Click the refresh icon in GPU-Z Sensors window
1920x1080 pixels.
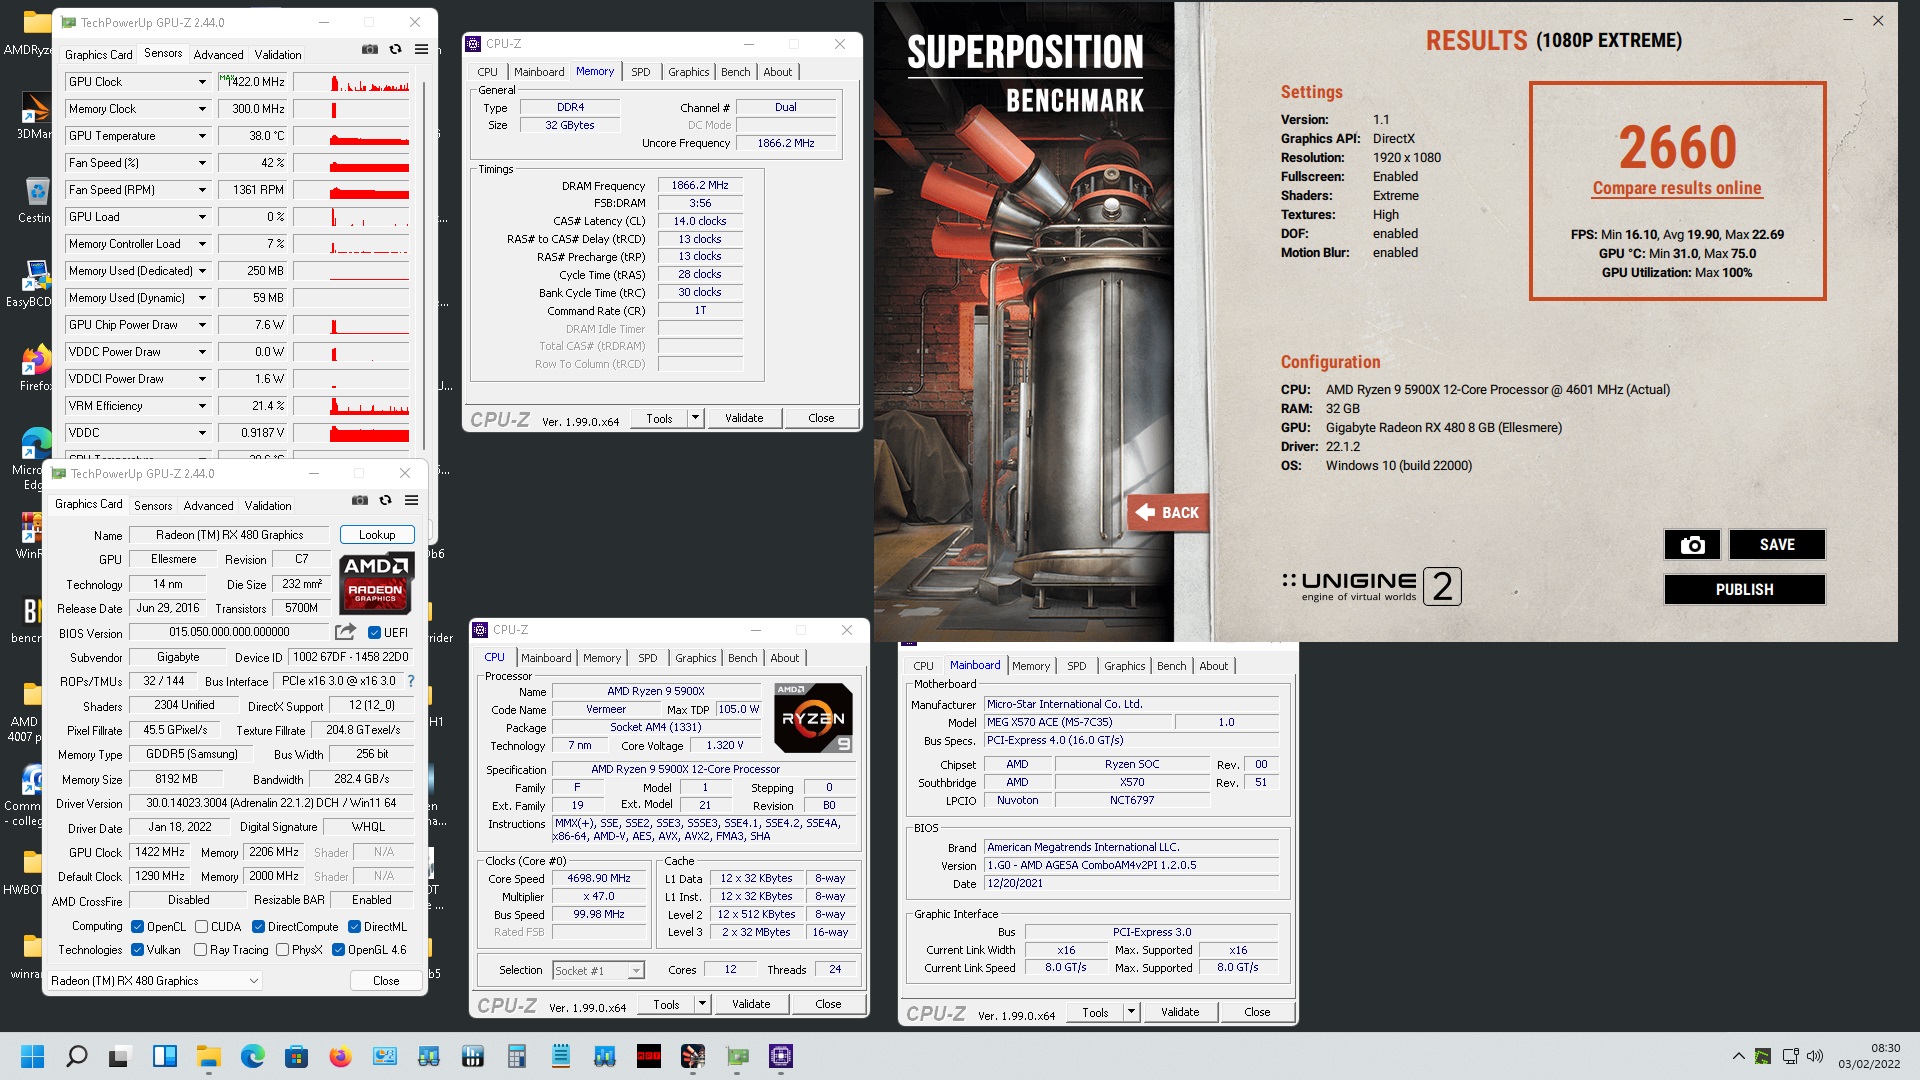pyautogui.click(x=395, y=49)
